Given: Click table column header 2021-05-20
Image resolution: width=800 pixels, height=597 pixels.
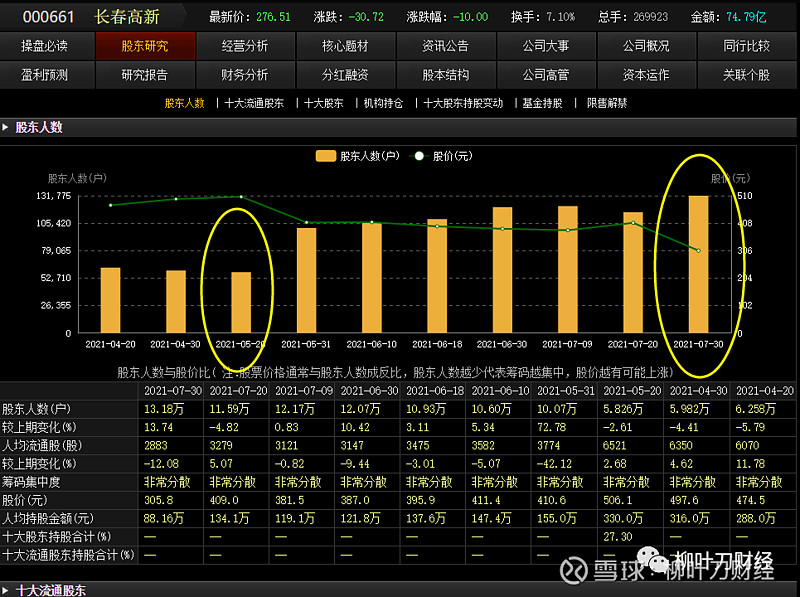Looking at the screenshot, I should (632, 391).
